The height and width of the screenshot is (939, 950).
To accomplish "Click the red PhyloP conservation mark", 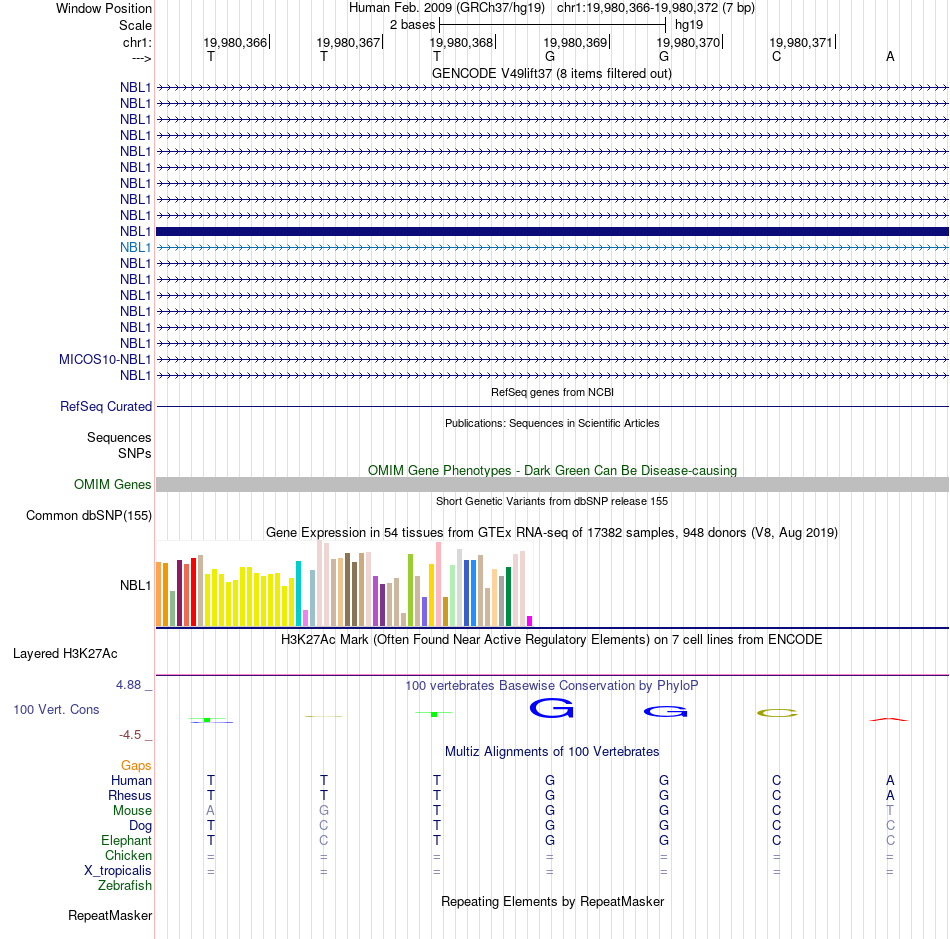I will click(x=889, y=719).
